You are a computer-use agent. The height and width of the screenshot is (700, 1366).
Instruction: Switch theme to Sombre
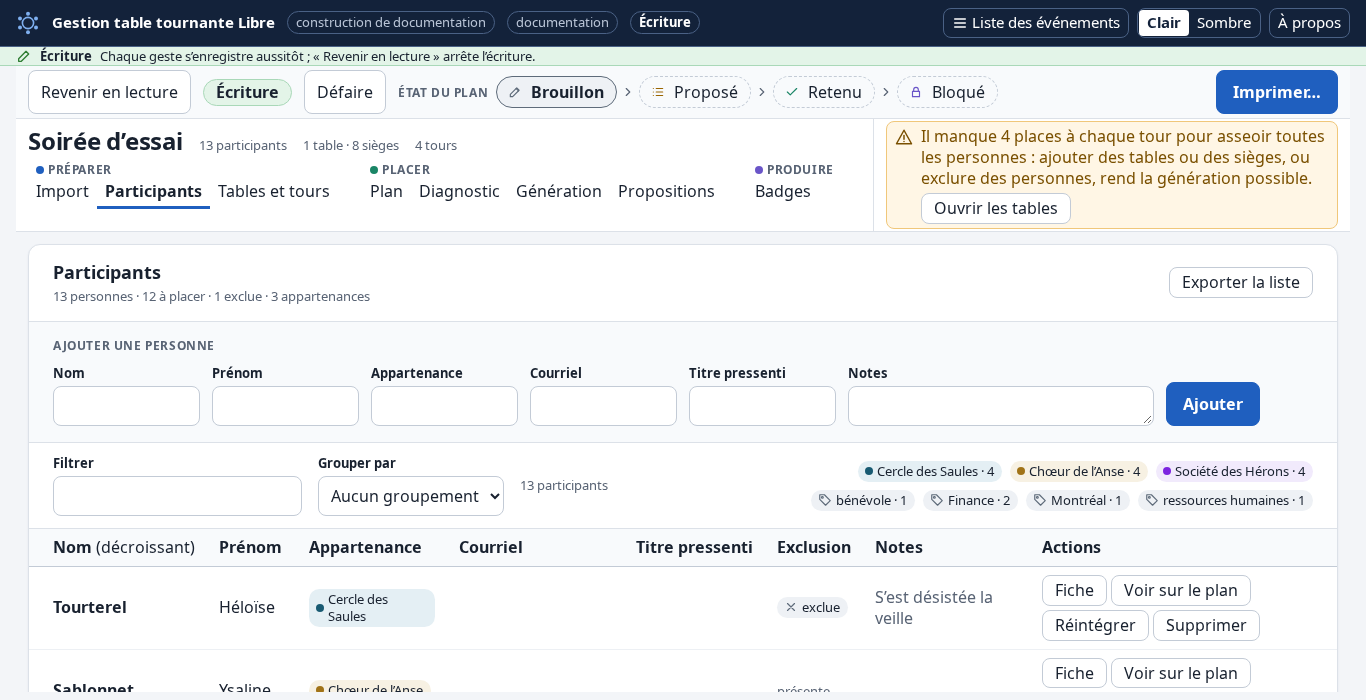[x=1224, y=23]
